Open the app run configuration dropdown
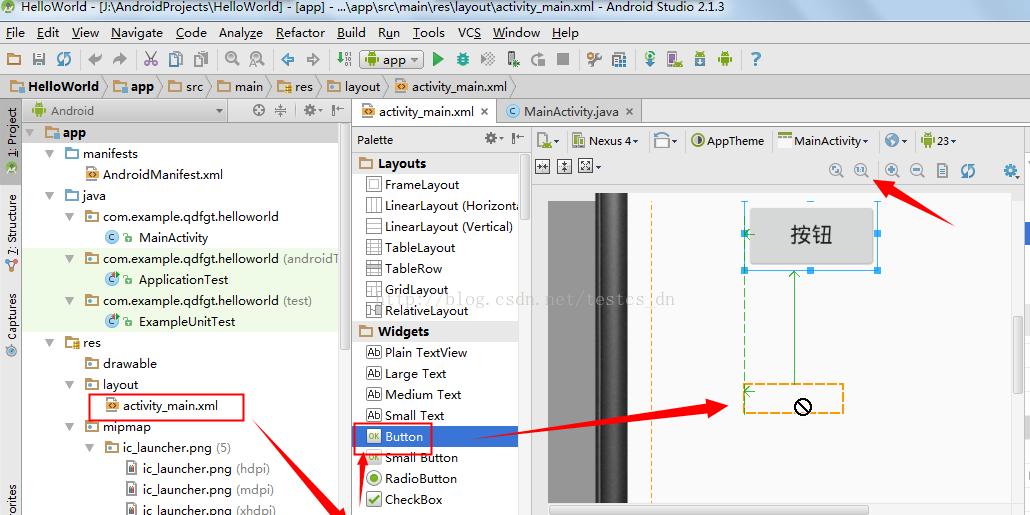 tap(392, 60)
